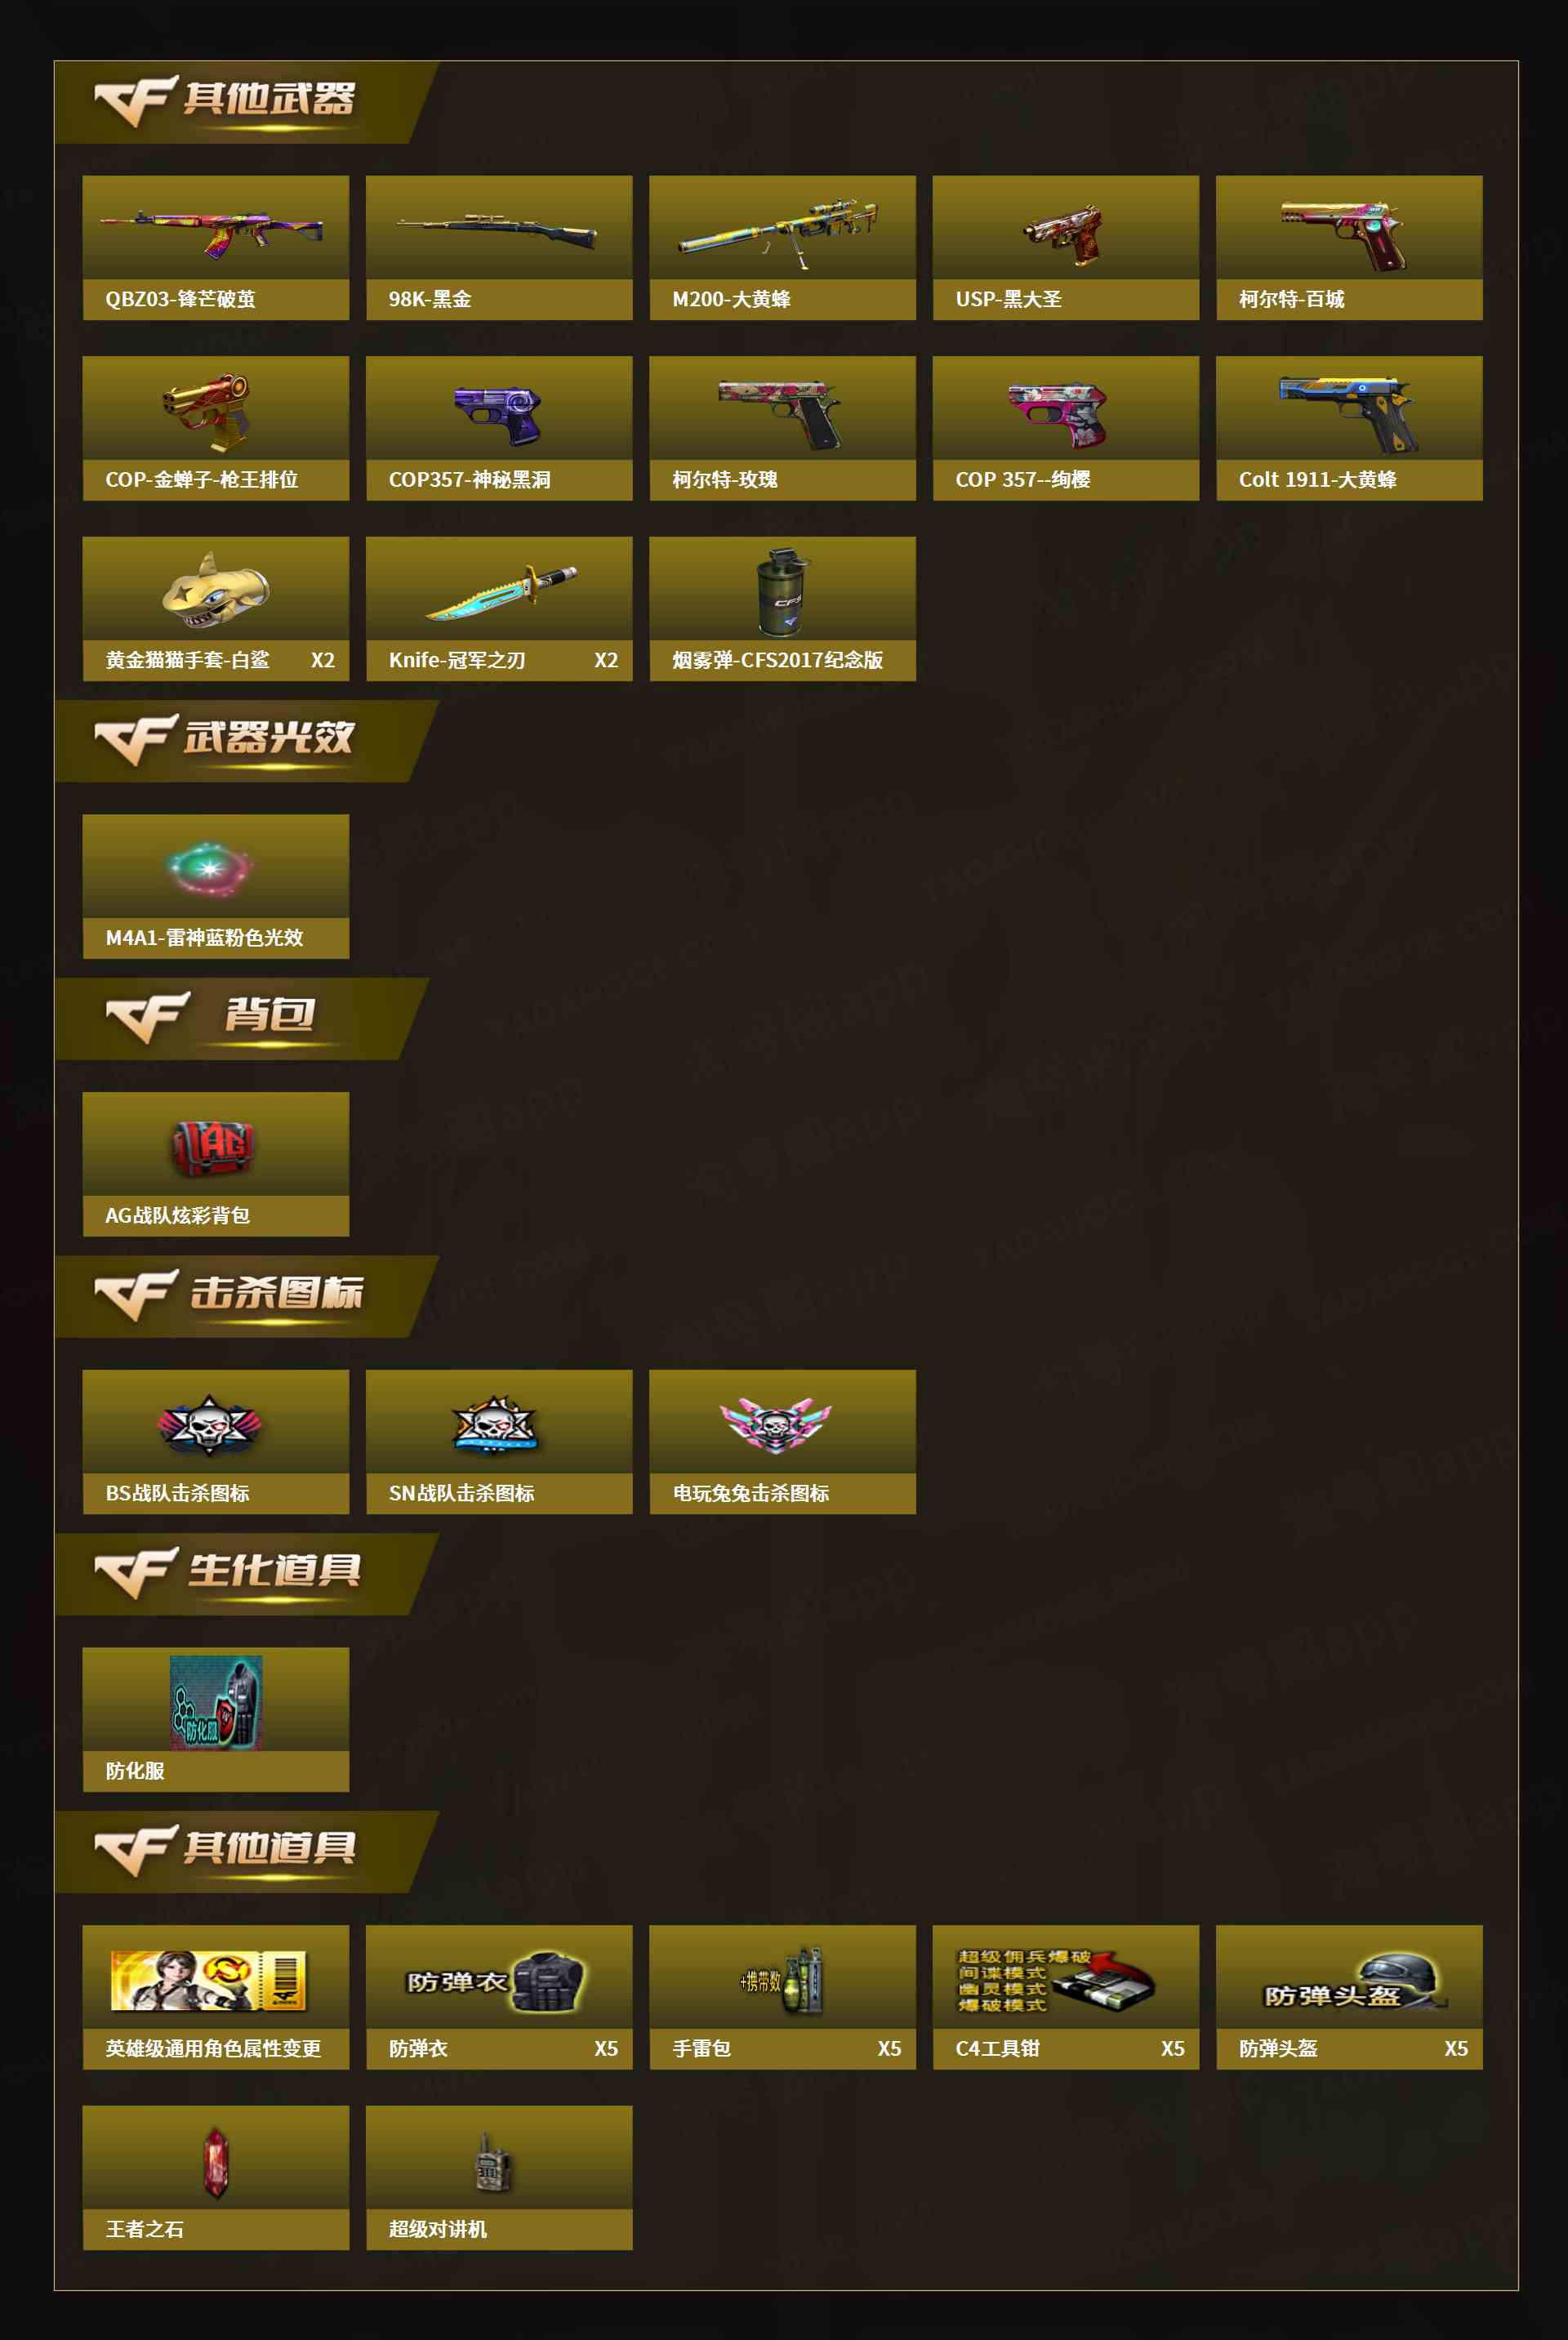Select the 电玩兔兔击杀图标 winged badge
Screen dimensions: 1568x2340
(x=775, y=1424)
